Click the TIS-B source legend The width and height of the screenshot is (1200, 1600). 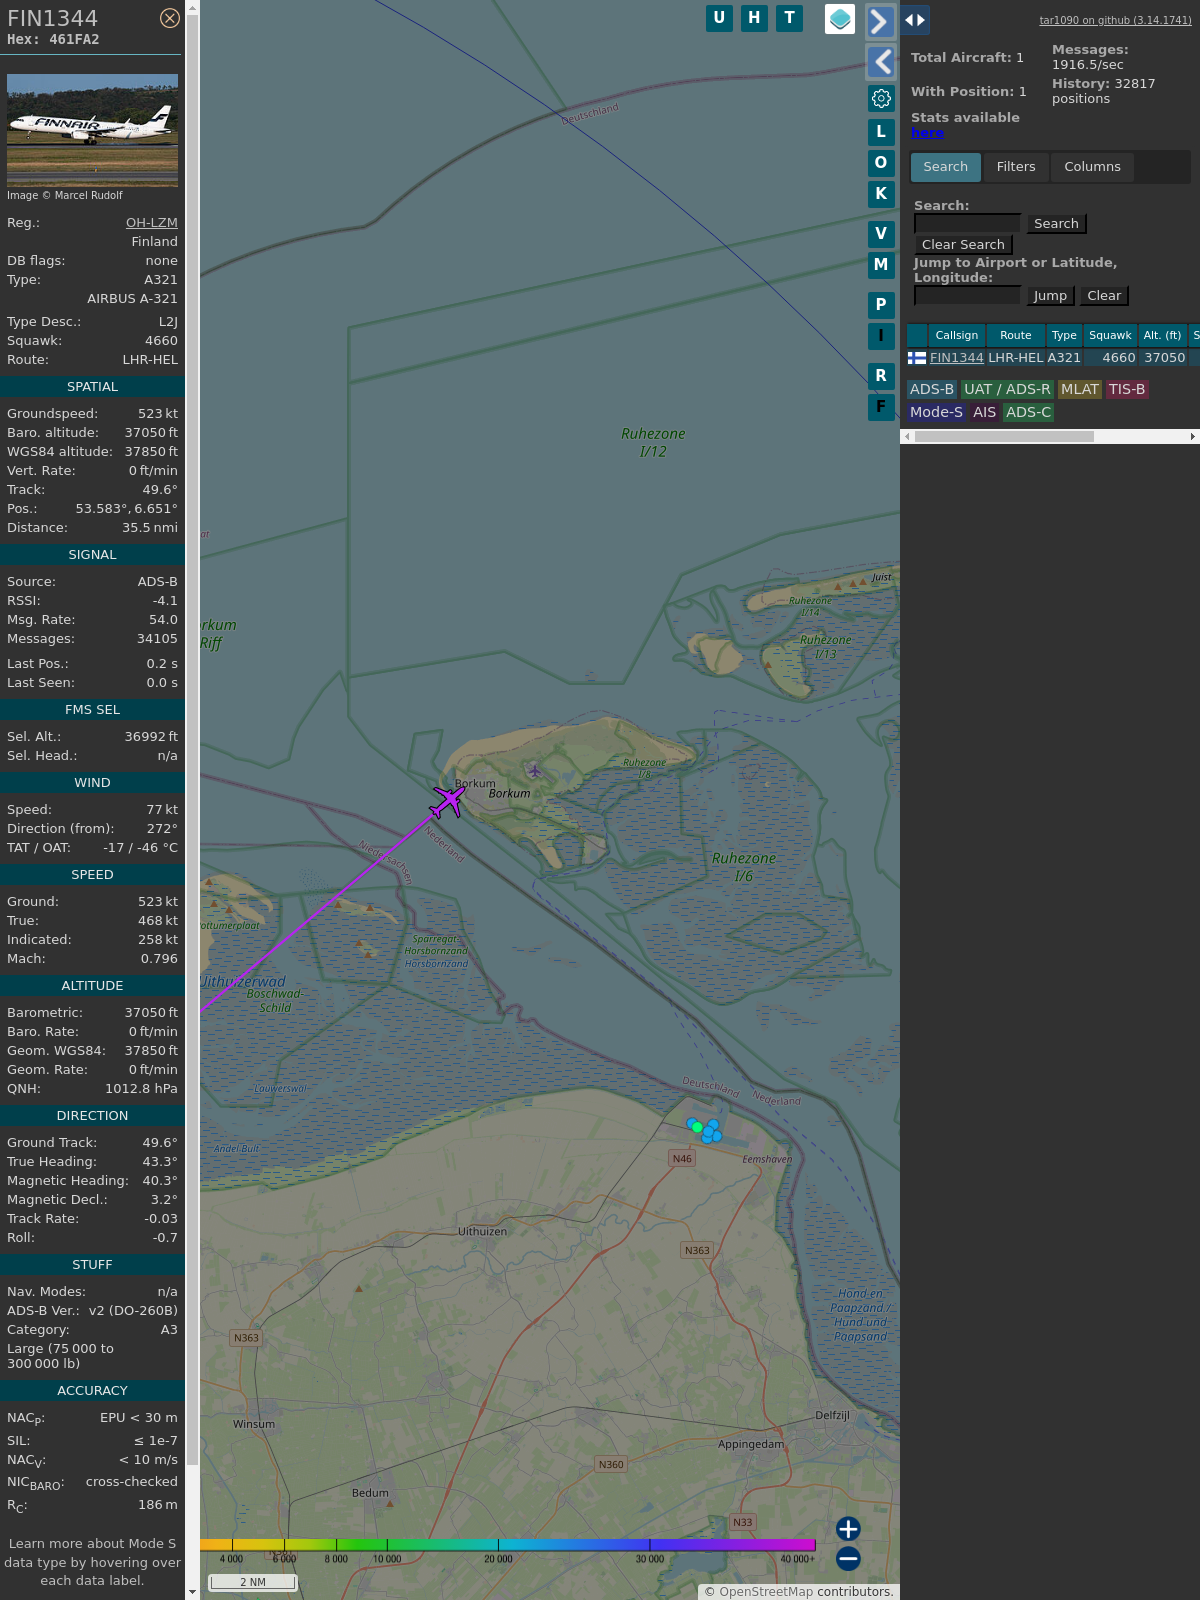[x=1127, y=390]
